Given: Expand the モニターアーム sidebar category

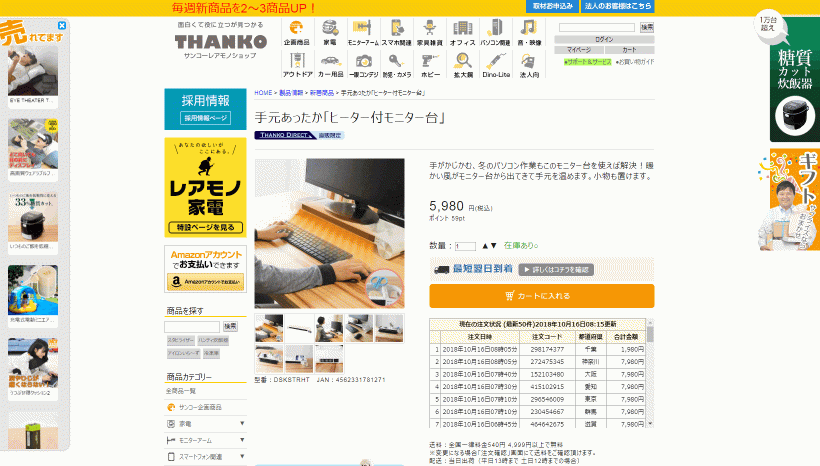Looking at the screenshot, I should pyautogui.click(x=242, y=439).
